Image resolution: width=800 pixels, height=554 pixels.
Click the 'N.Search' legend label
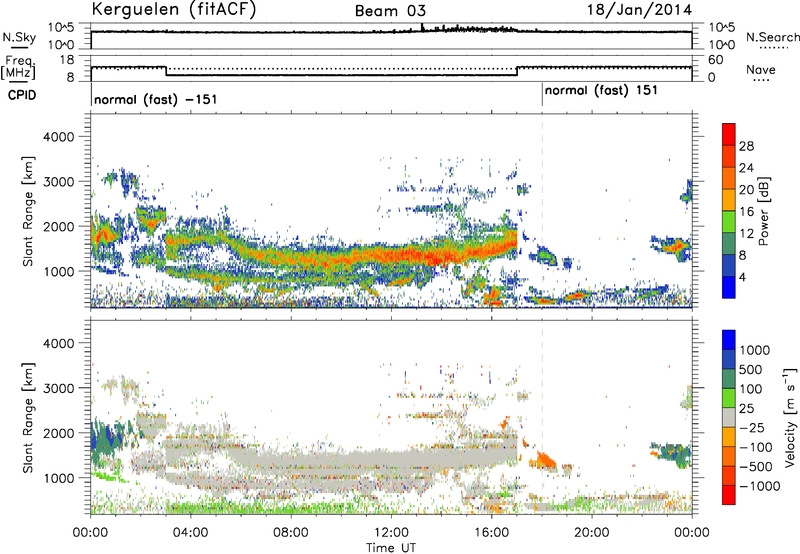point(772,37)
